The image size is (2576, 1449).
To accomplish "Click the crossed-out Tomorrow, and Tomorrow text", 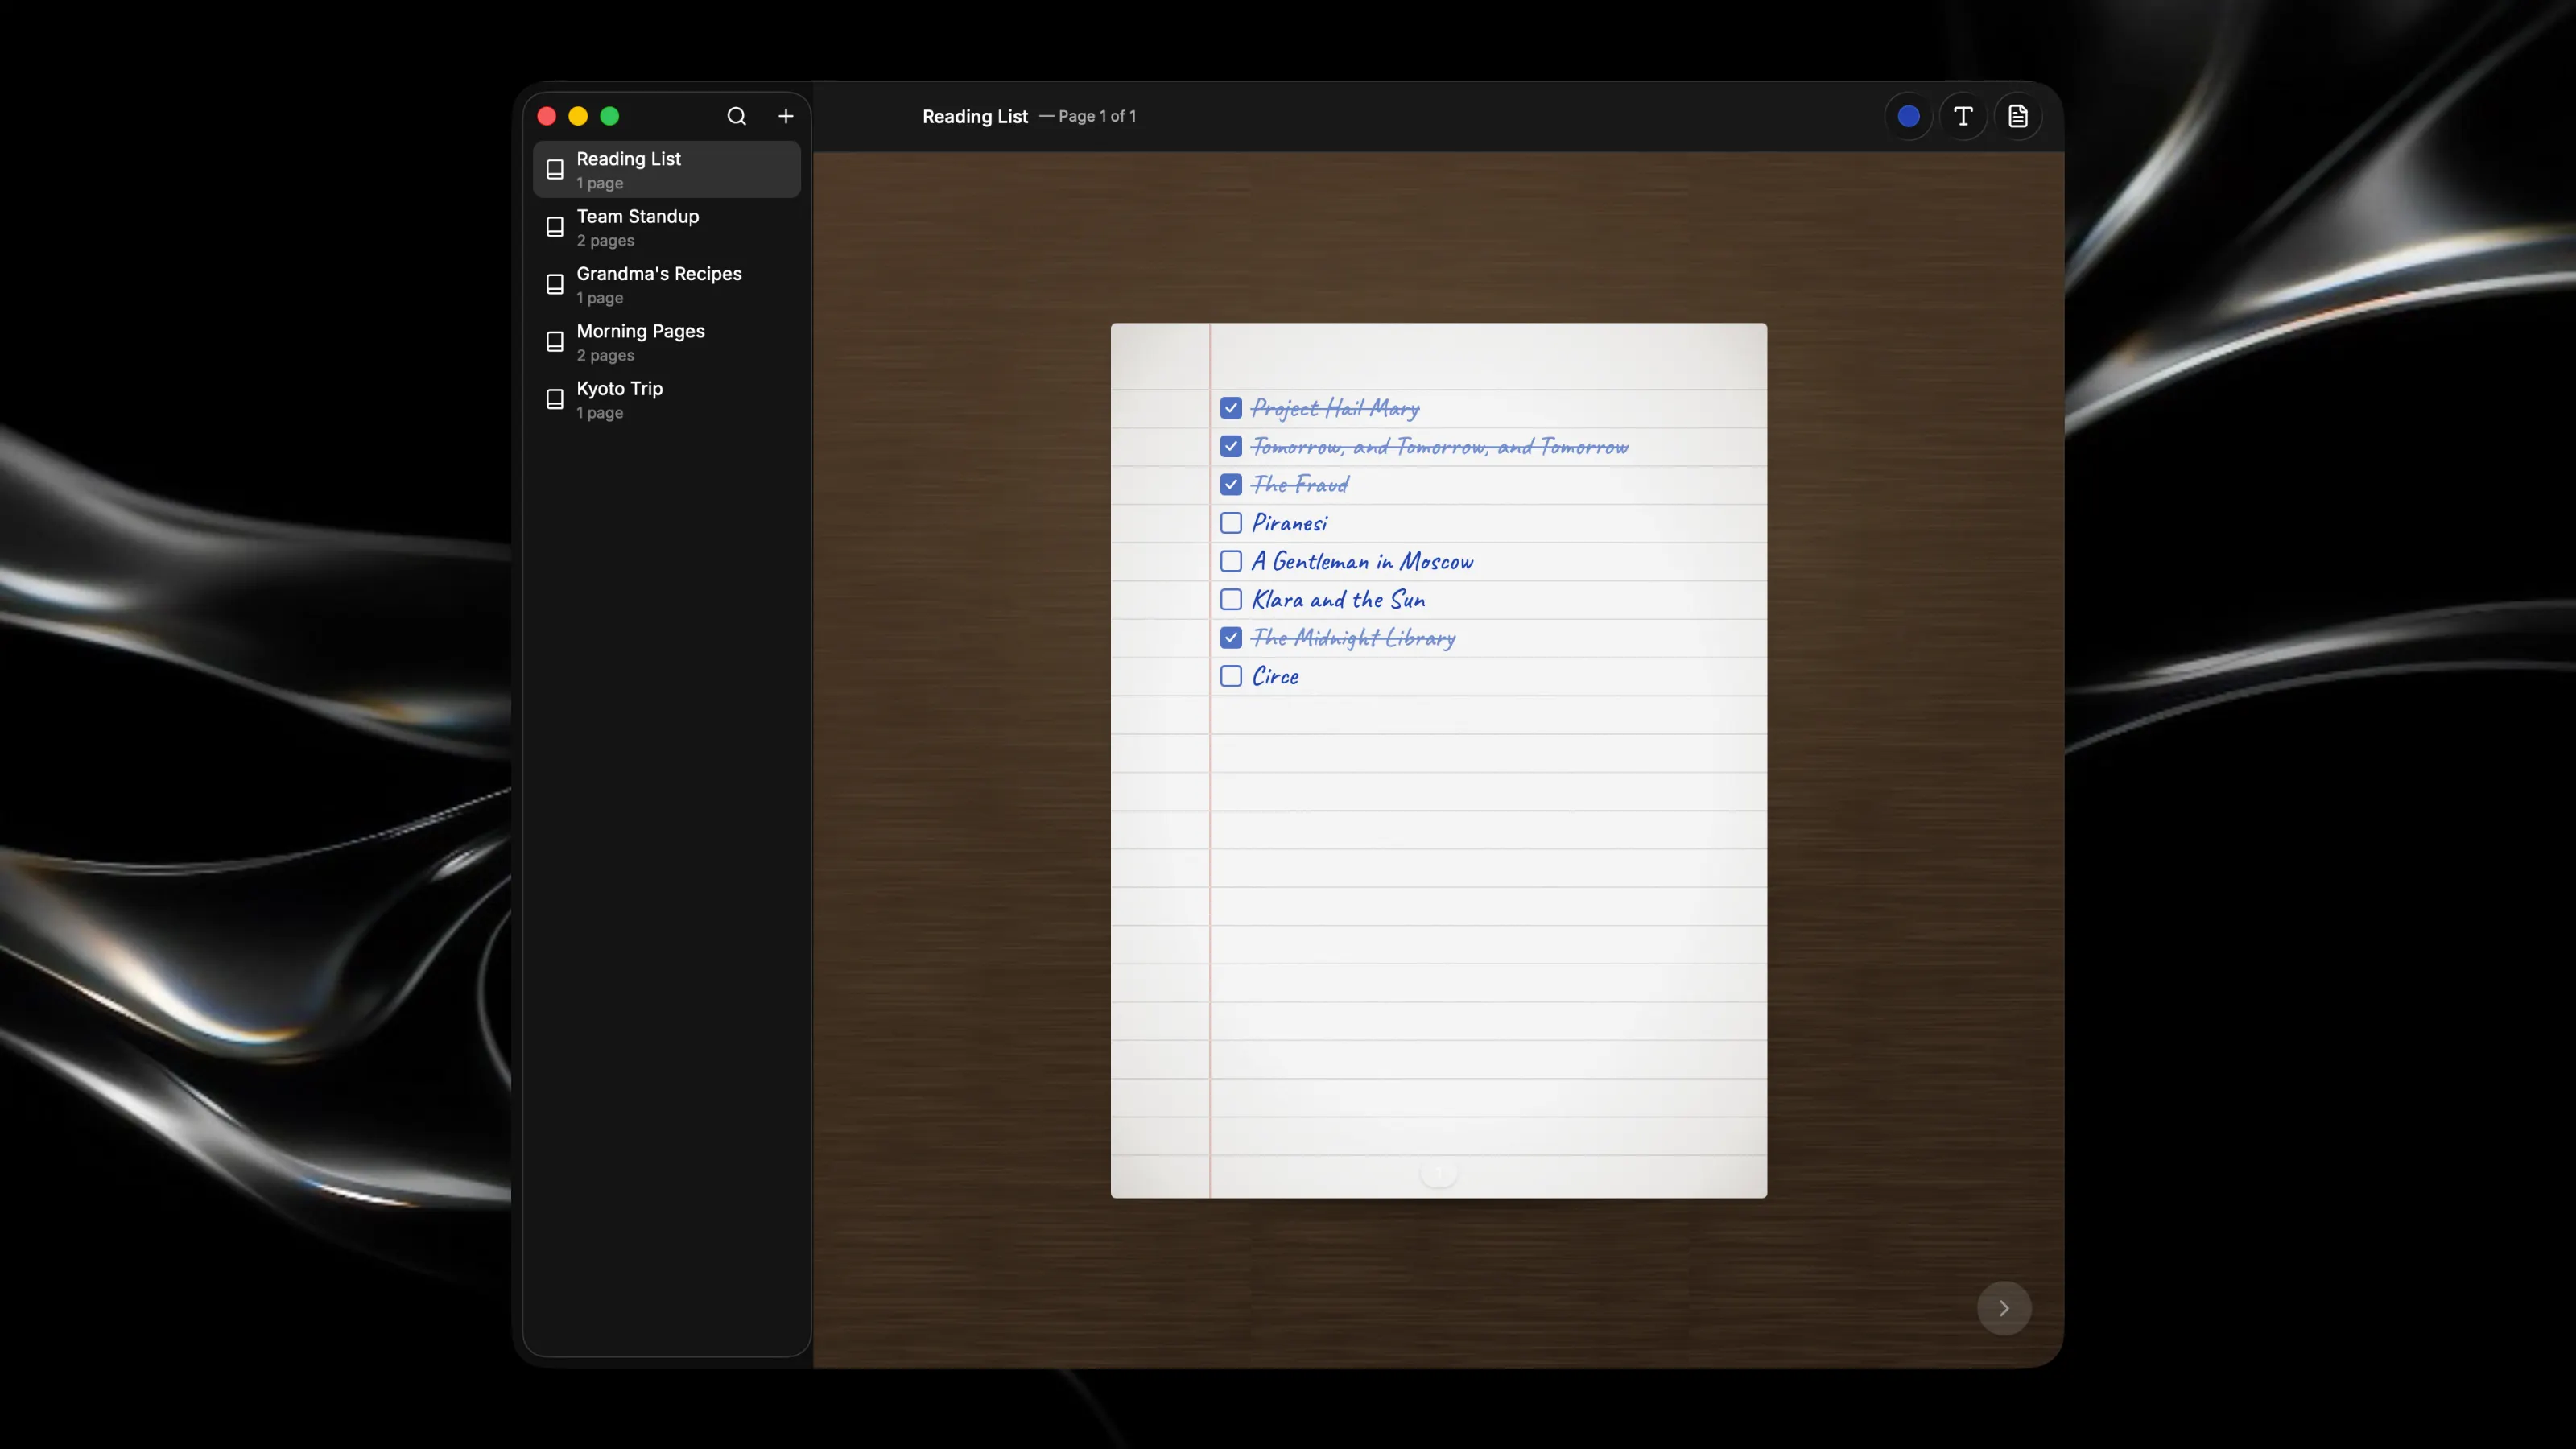I will (x=1439, y=446).
